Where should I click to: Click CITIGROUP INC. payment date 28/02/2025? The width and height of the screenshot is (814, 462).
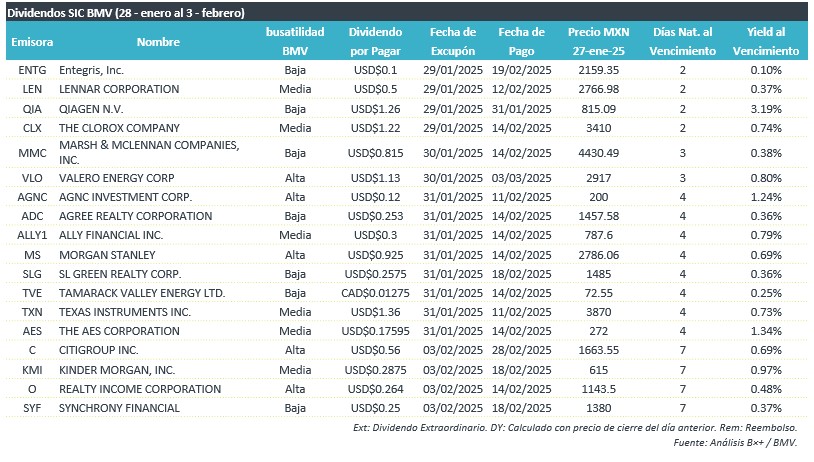[522, 350]
